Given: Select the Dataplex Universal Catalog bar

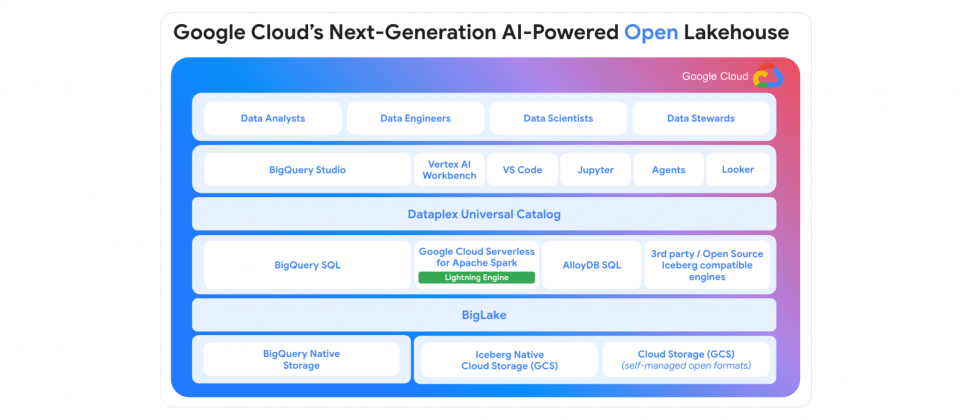Looking at the screenshot, I should (484, 214).
